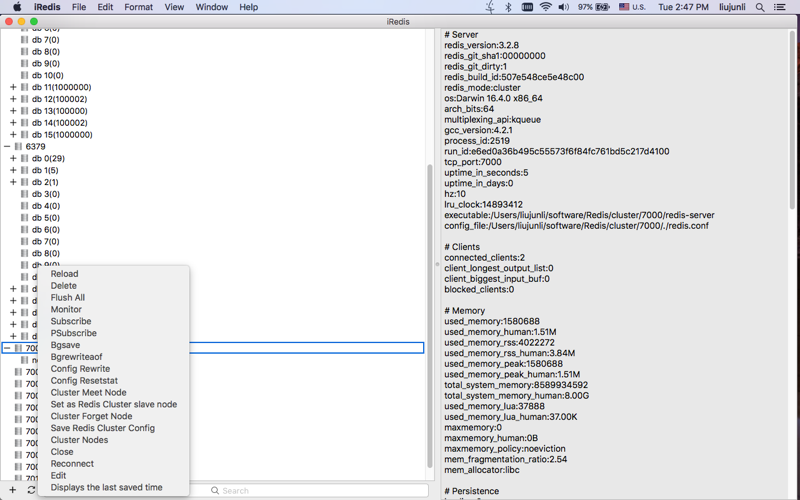Open Spotlight search magnifier in menu bar
The height and width of the screenshot is (500, 800).
(x=760, y=7)
